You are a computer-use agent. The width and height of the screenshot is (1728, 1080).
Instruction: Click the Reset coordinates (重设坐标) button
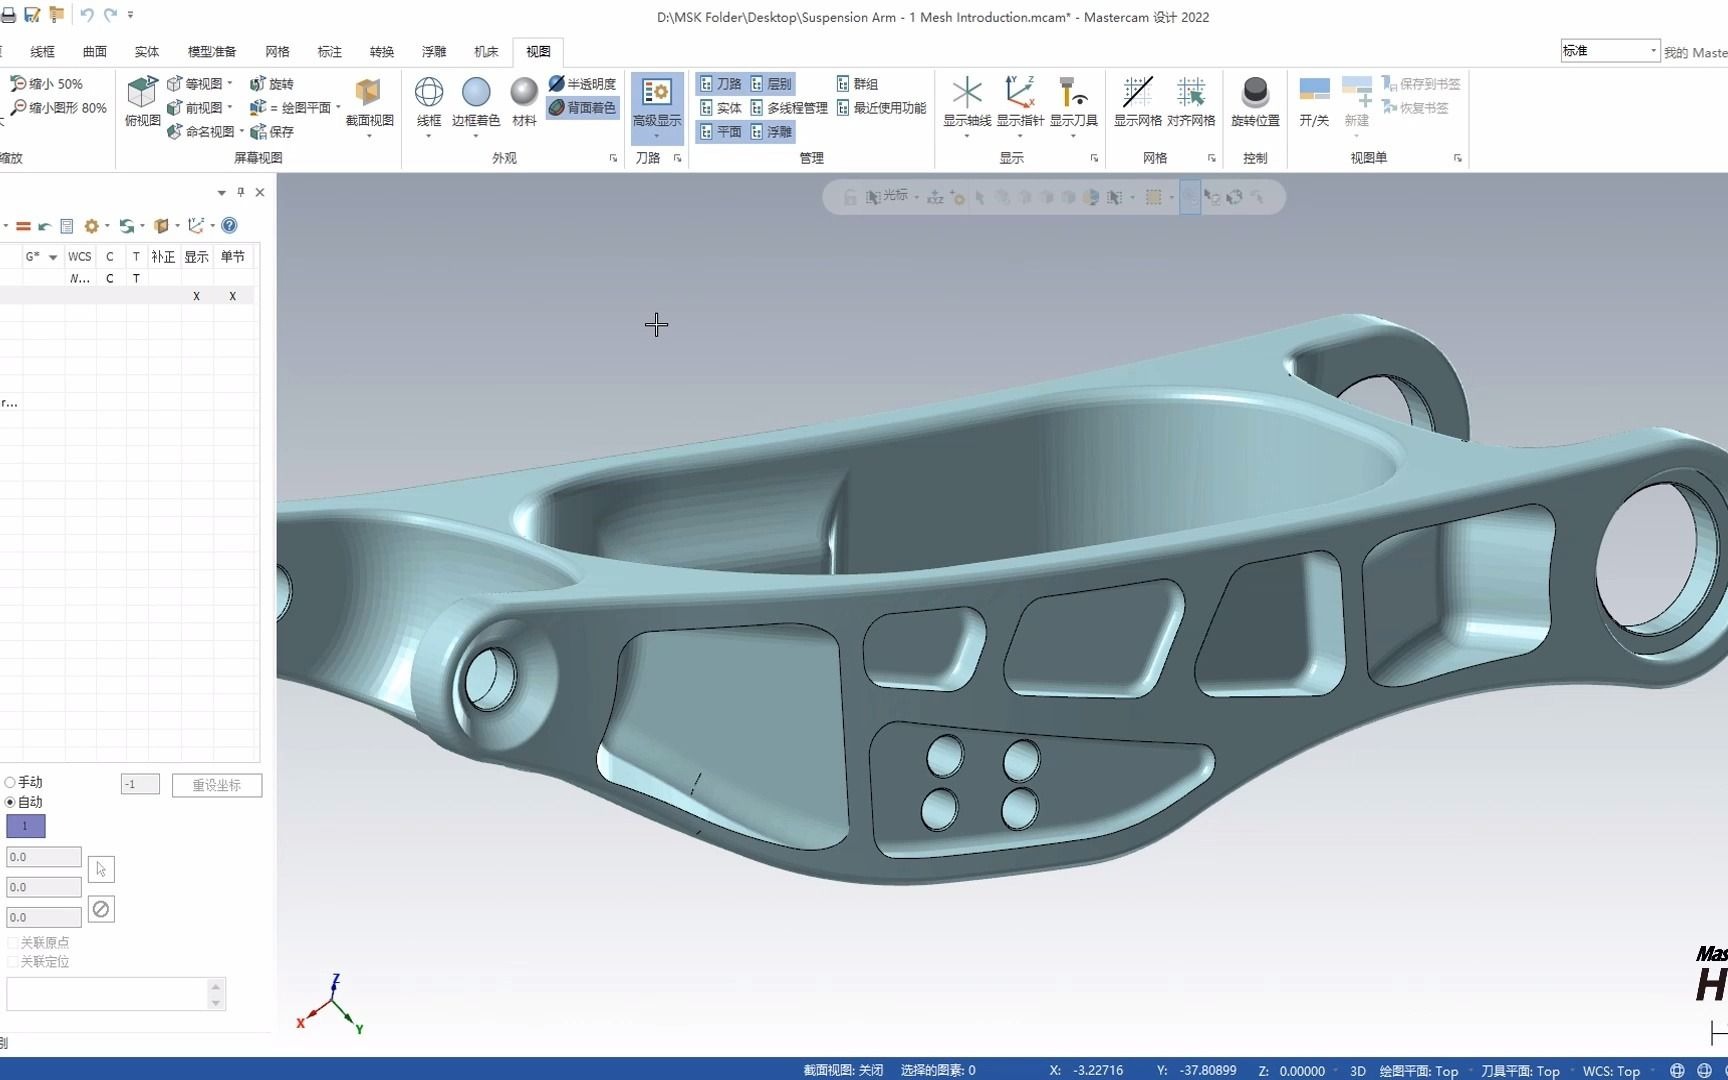tap(217, 785)
